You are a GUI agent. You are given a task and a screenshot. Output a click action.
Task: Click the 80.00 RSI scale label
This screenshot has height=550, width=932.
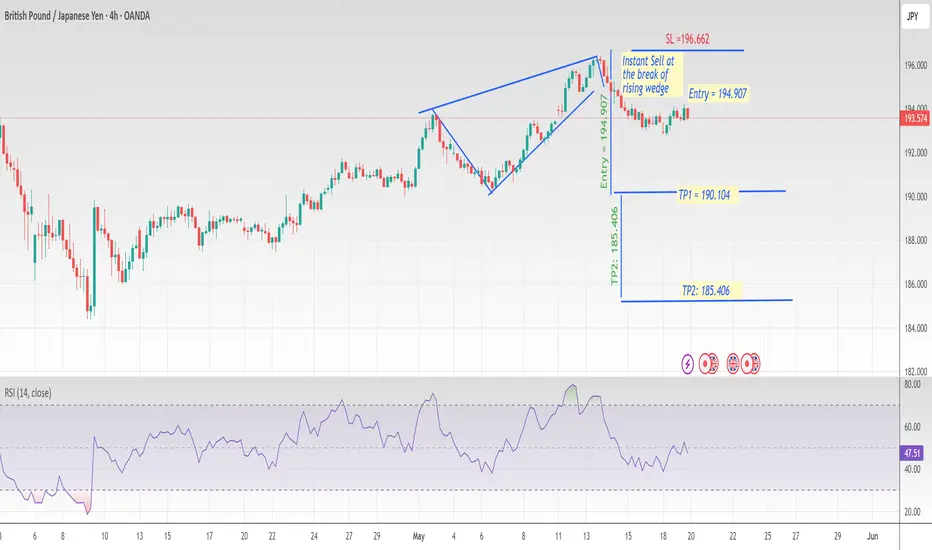click(912, 385)
